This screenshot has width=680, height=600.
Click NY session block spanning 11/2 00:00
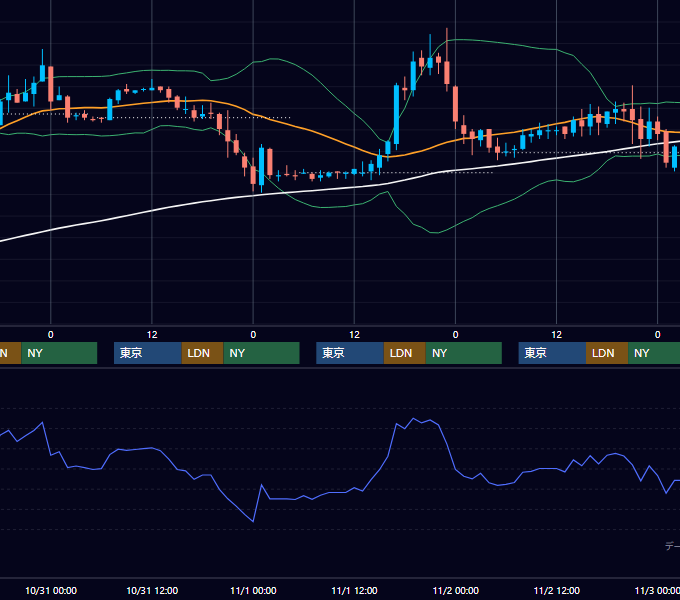(464, 353)
